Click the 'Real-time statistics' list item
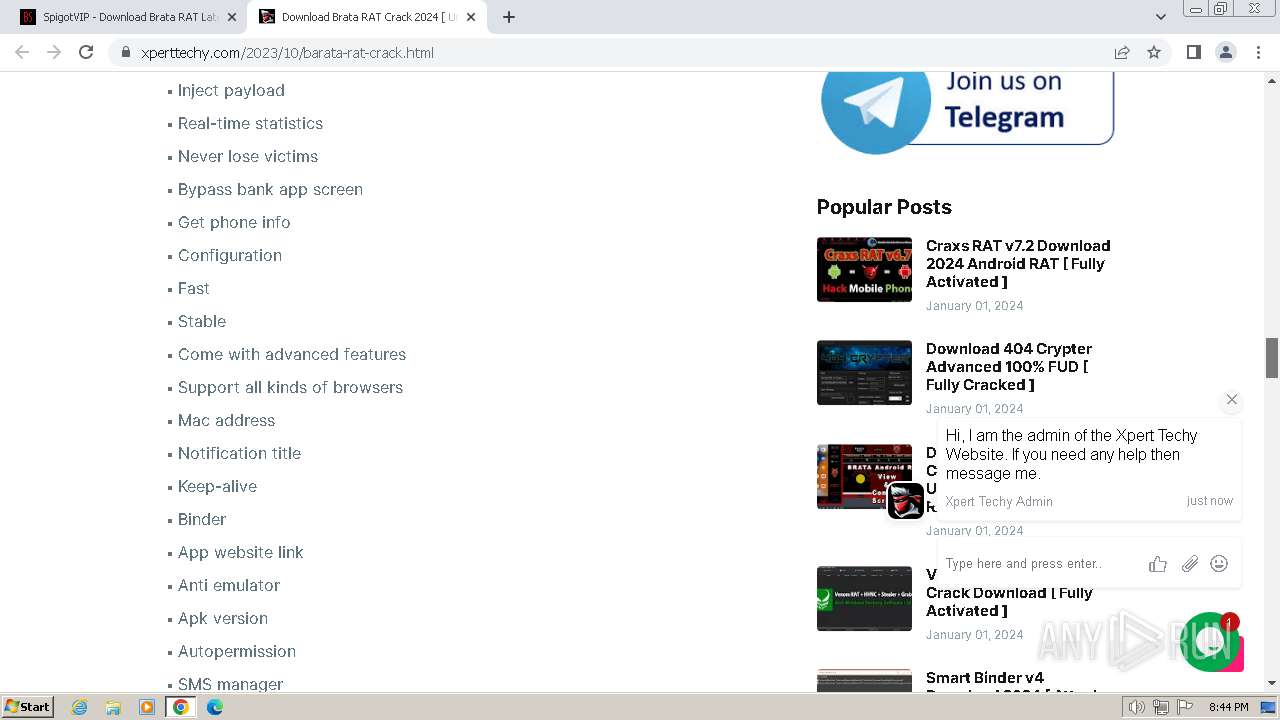Screen dimensions: 1280x720 (x=250, y=123)
